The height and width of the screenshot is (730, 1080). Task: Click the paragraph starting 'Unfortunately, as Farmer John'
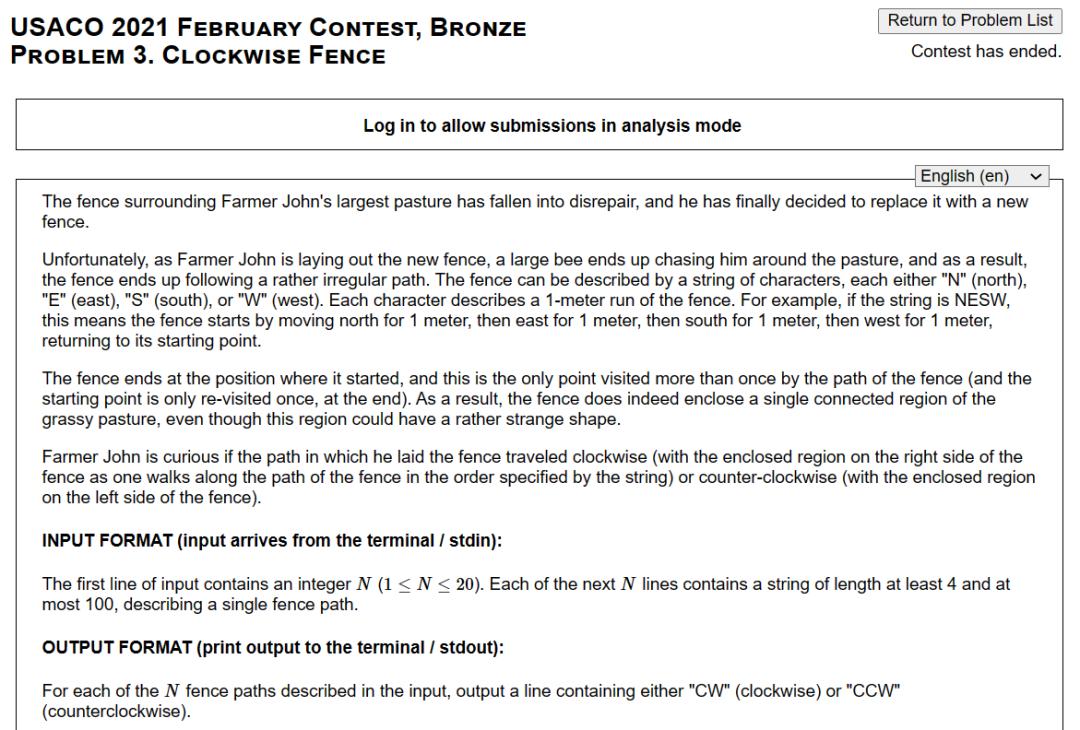click(x=540, y=299)
